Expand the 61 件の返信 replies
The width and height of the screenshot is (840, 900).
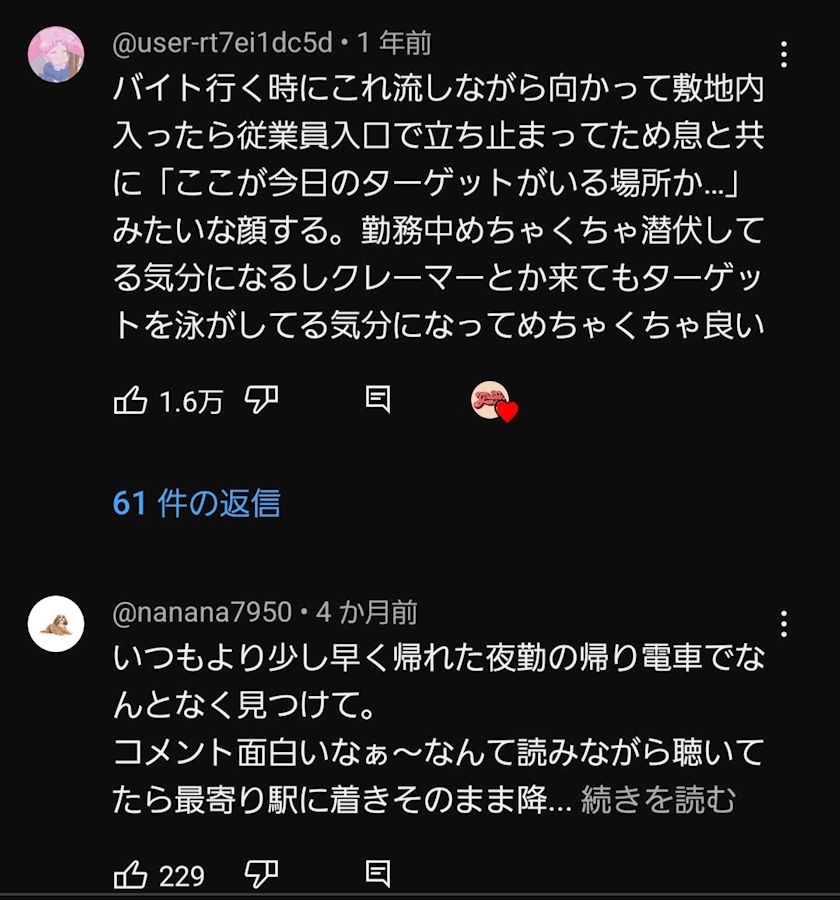click(x=196, y=503)
